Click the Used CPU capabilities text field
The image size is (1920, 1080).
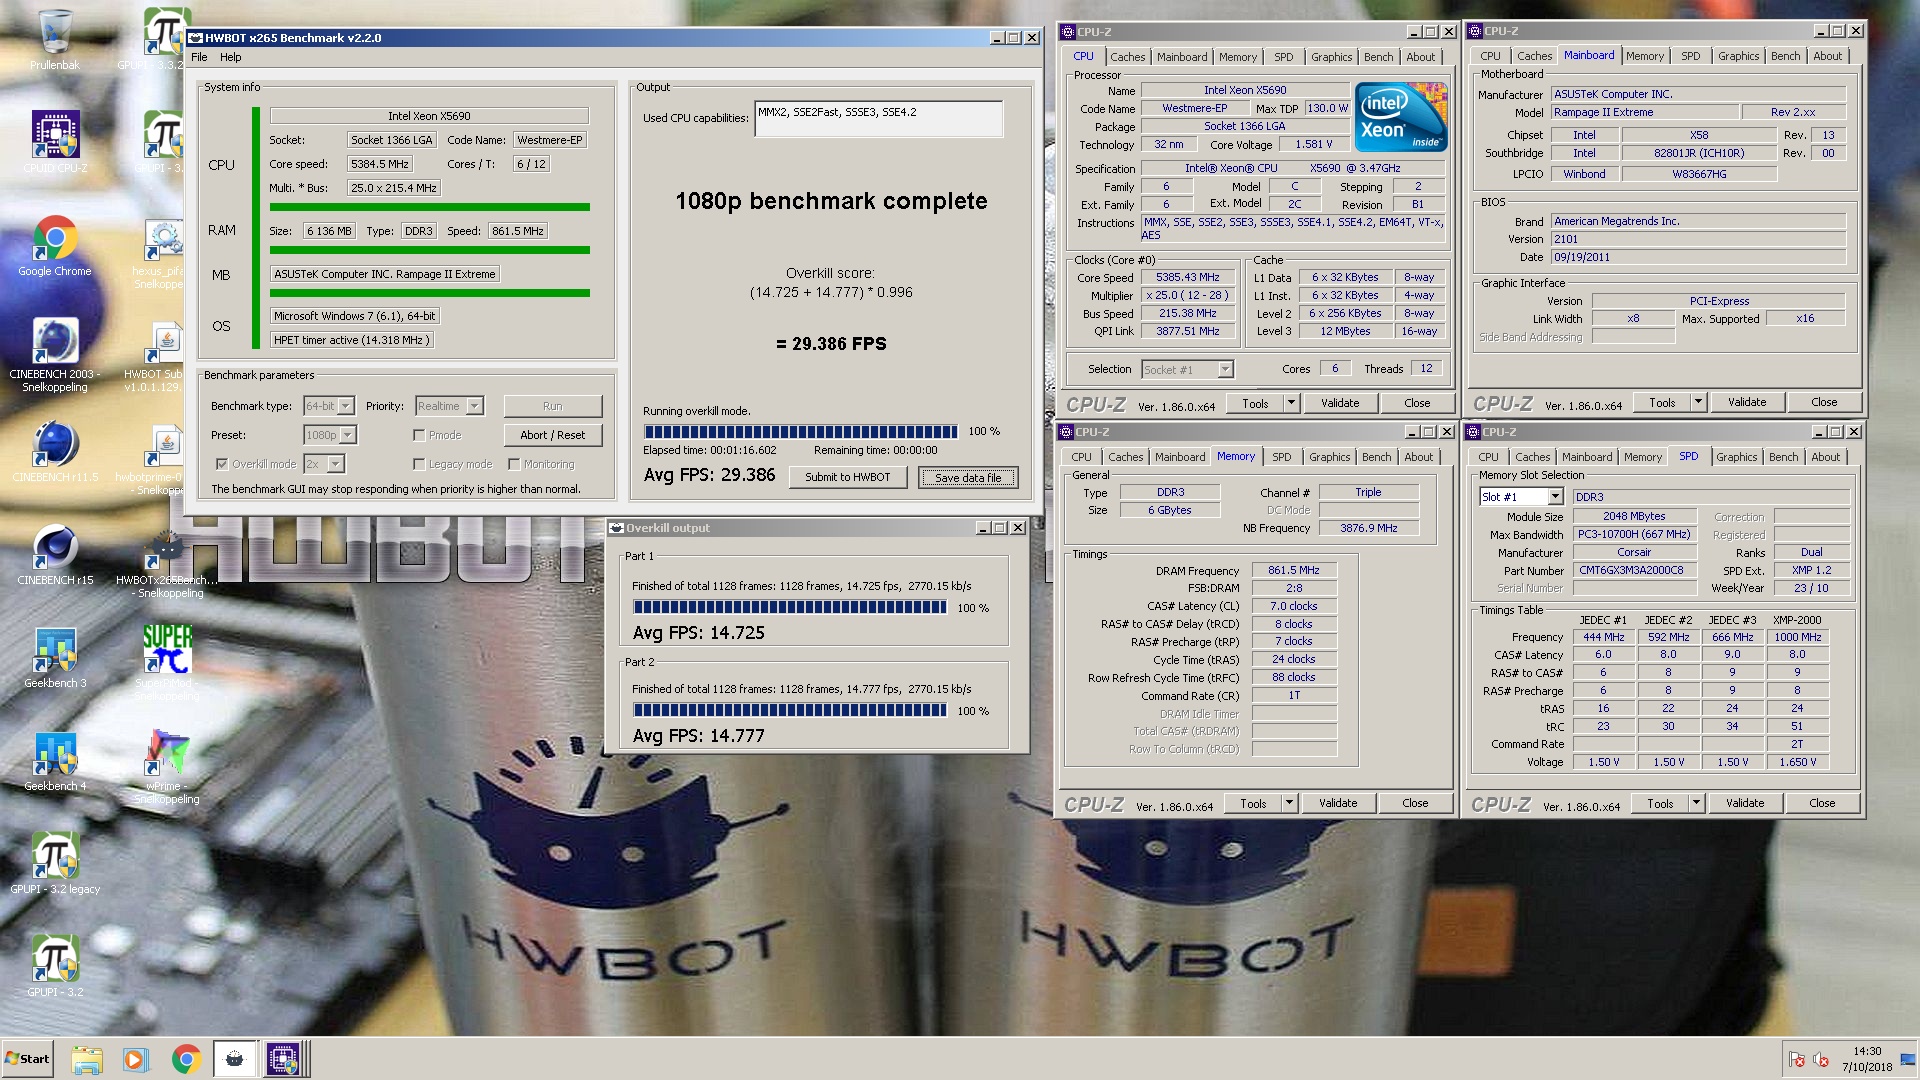coord(879,118)
